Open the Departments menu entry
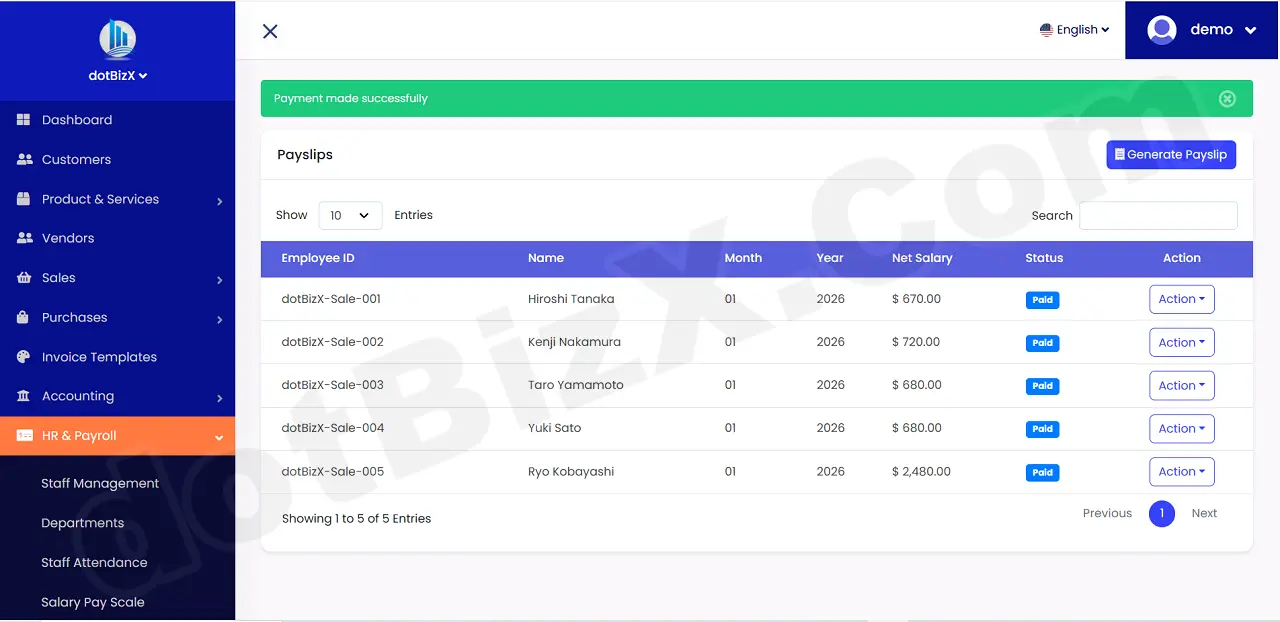Viewport: 1280px width, 622px height. [x=83, y=522]
